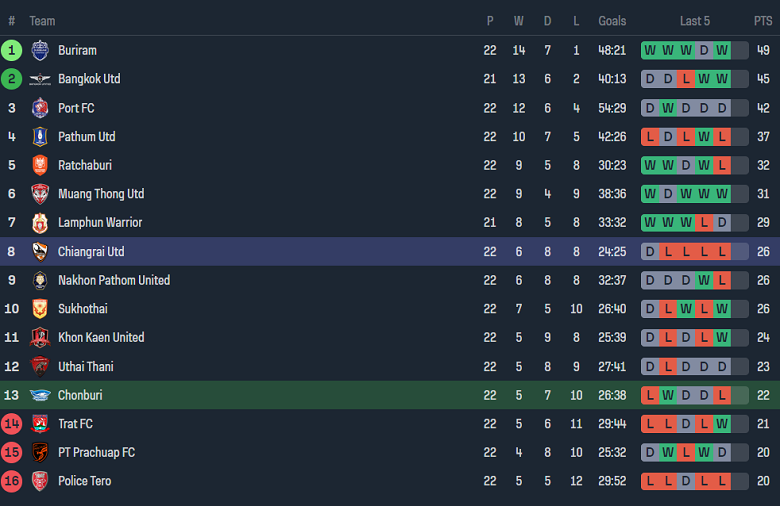Click the Chonburi shark logo icon

point(40,395)
